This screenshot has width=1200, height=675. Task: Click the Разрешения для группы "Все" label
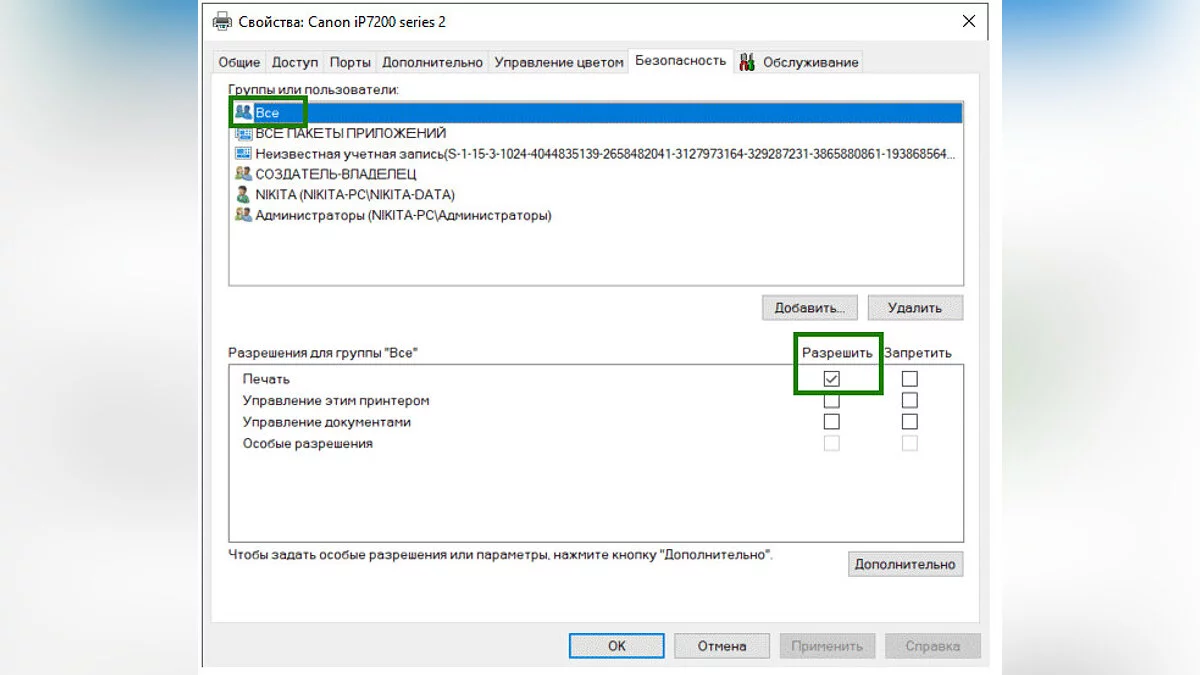322,353
